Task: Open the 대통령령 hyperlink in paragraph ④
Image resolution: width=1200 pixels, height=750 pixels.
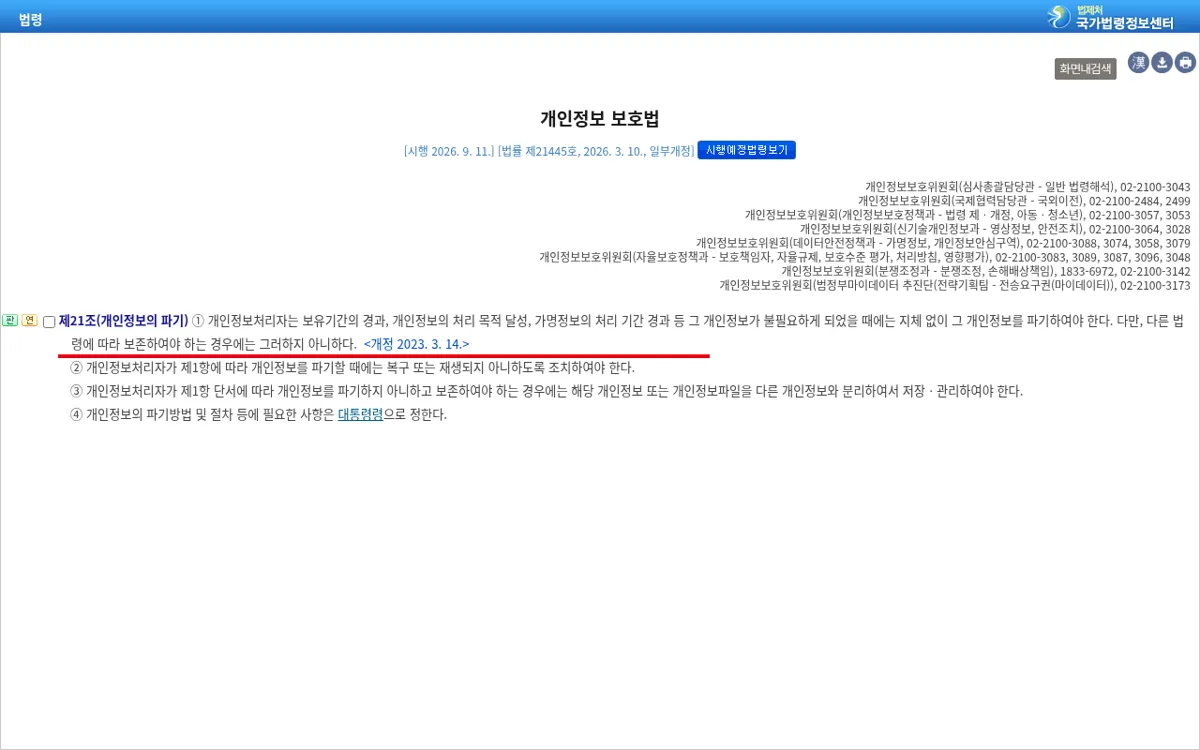Action: pyautogui.click(x=360, y=414)
